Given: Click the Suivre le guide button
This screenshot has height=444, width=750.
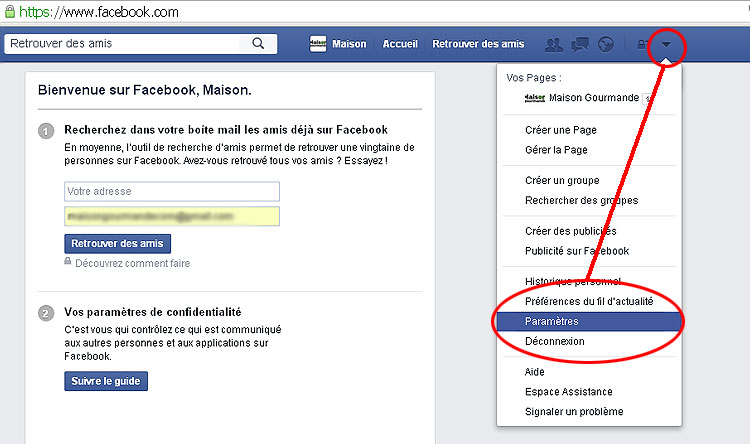Looking at the screenshot, I should point(106,381).
